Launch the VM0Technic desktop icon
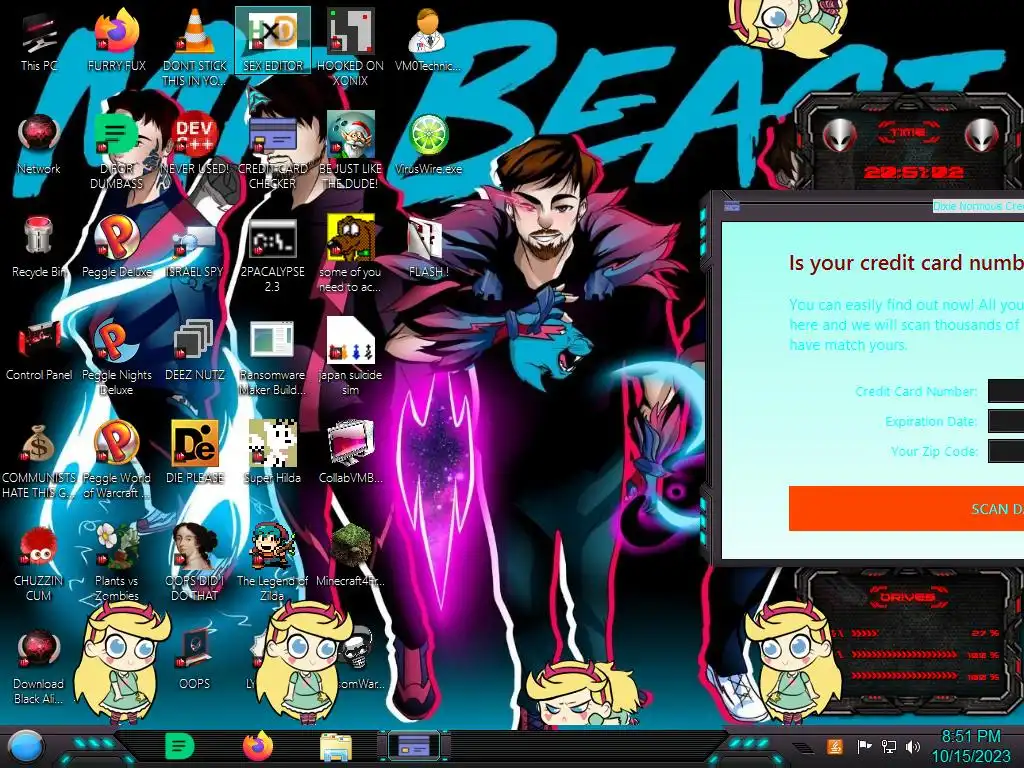 (428, 40)
